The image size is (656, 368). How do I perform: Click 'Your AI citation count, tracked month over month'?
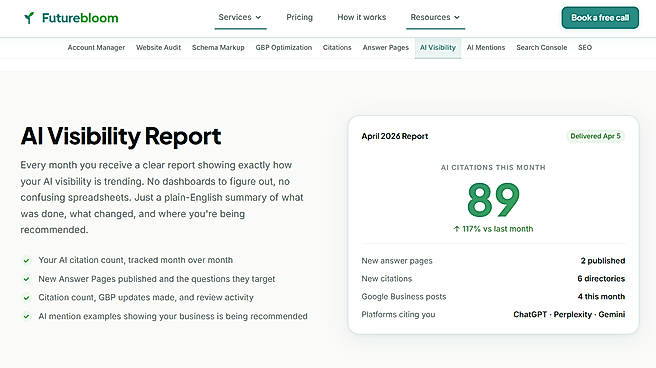(x=136, y=260)
